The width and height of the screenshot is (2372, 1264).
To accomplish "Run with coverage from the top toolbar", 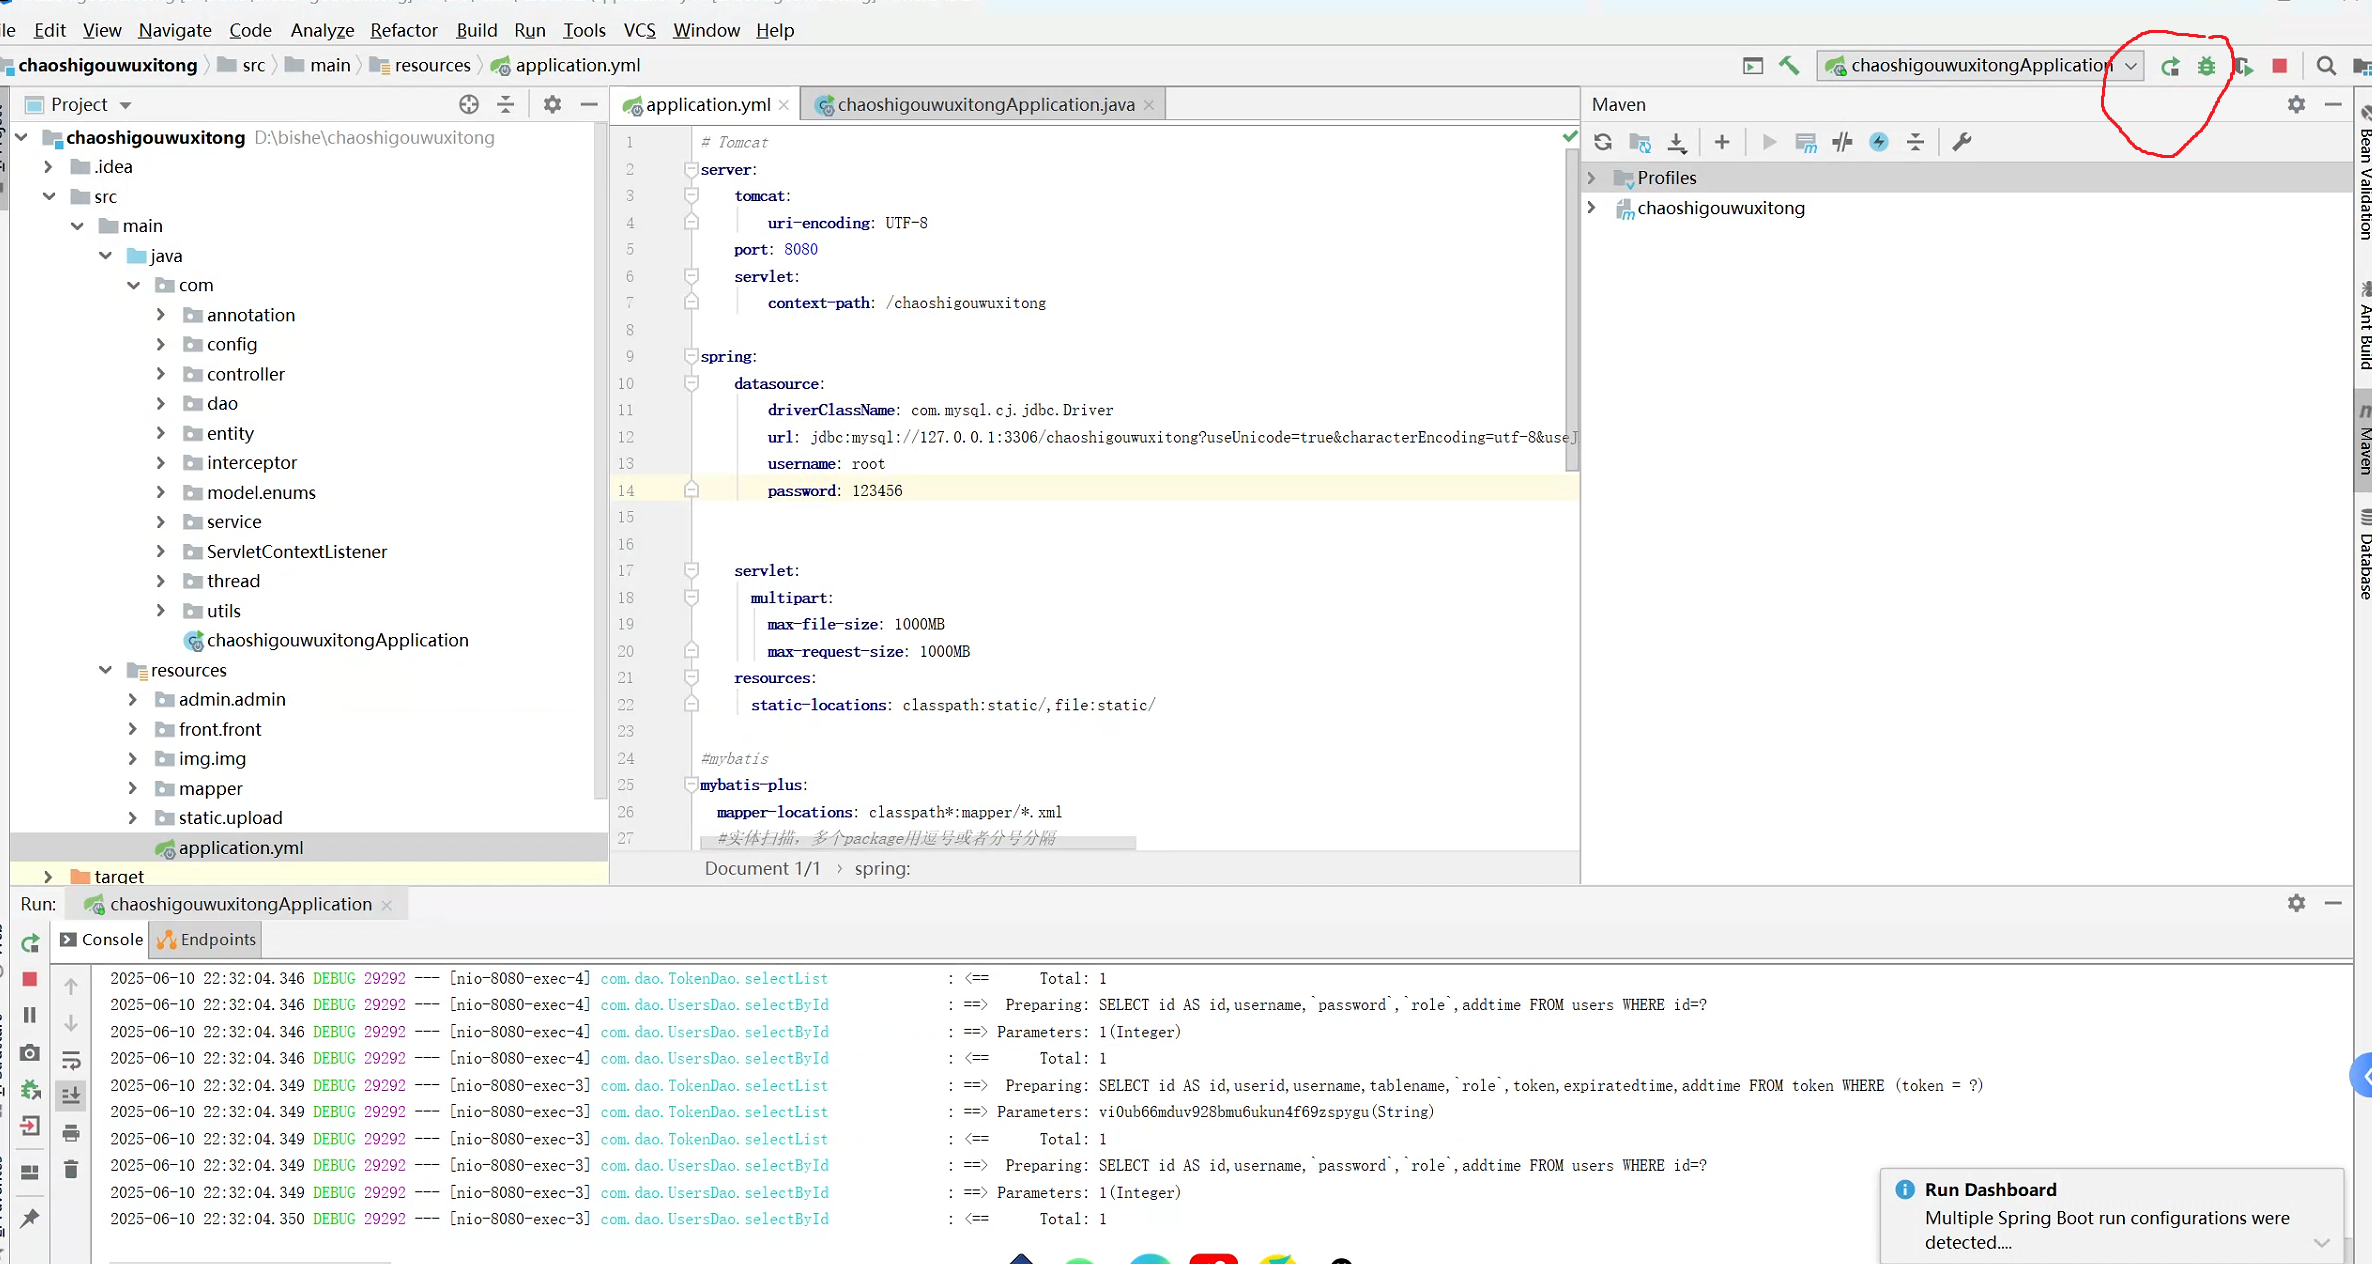I will (2244, 66).
